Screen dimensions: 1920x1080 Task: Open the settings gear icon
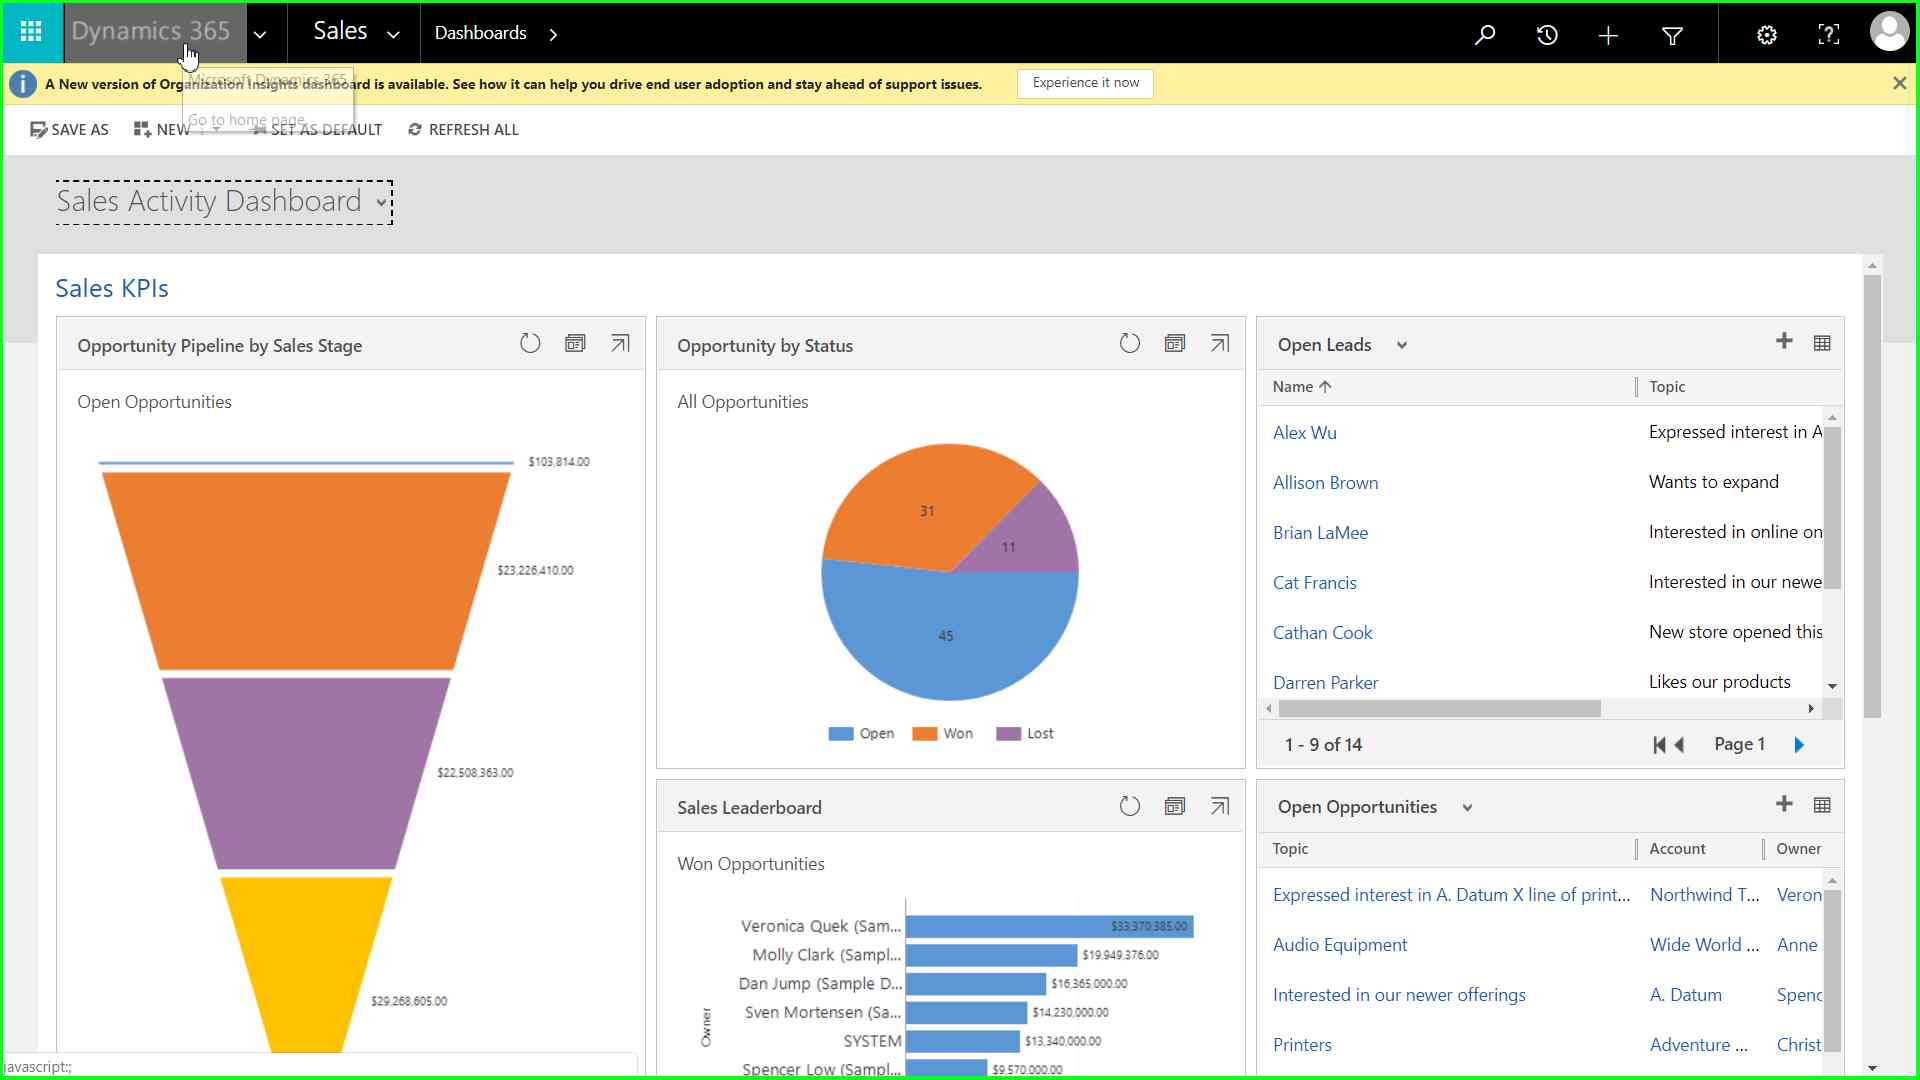coord(1767,35)
